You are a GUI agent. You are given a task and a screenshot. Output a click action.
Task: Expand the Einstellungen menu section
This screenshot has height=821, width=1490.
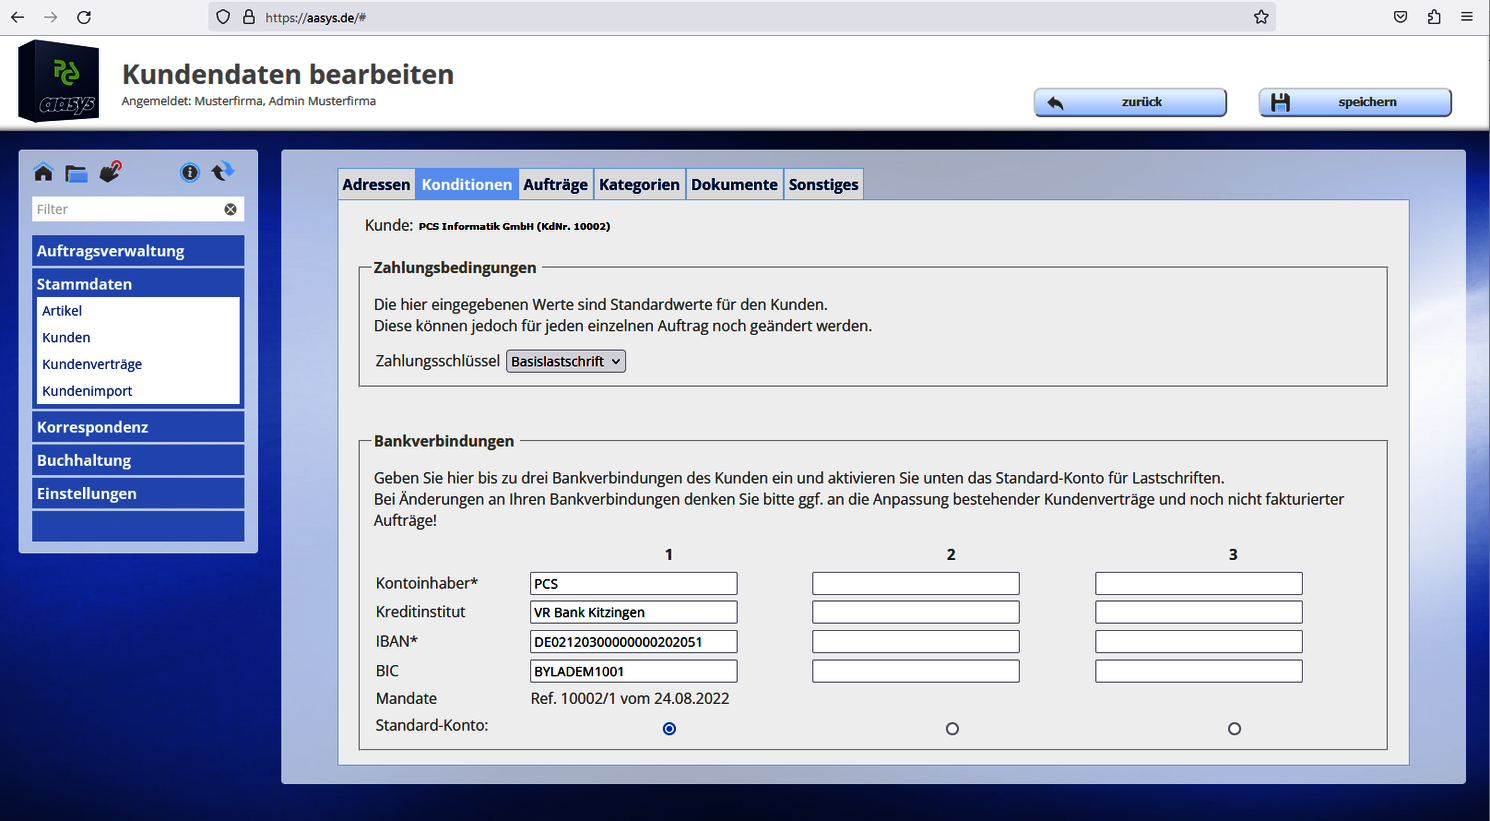(138, 493)
